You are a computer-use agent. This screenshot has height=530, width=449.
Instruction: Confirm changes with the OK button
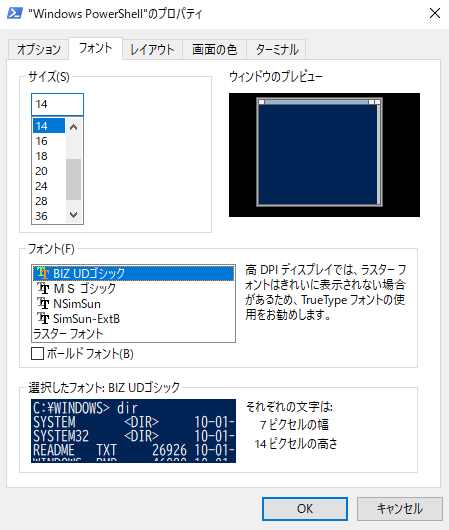pos(305,509)
